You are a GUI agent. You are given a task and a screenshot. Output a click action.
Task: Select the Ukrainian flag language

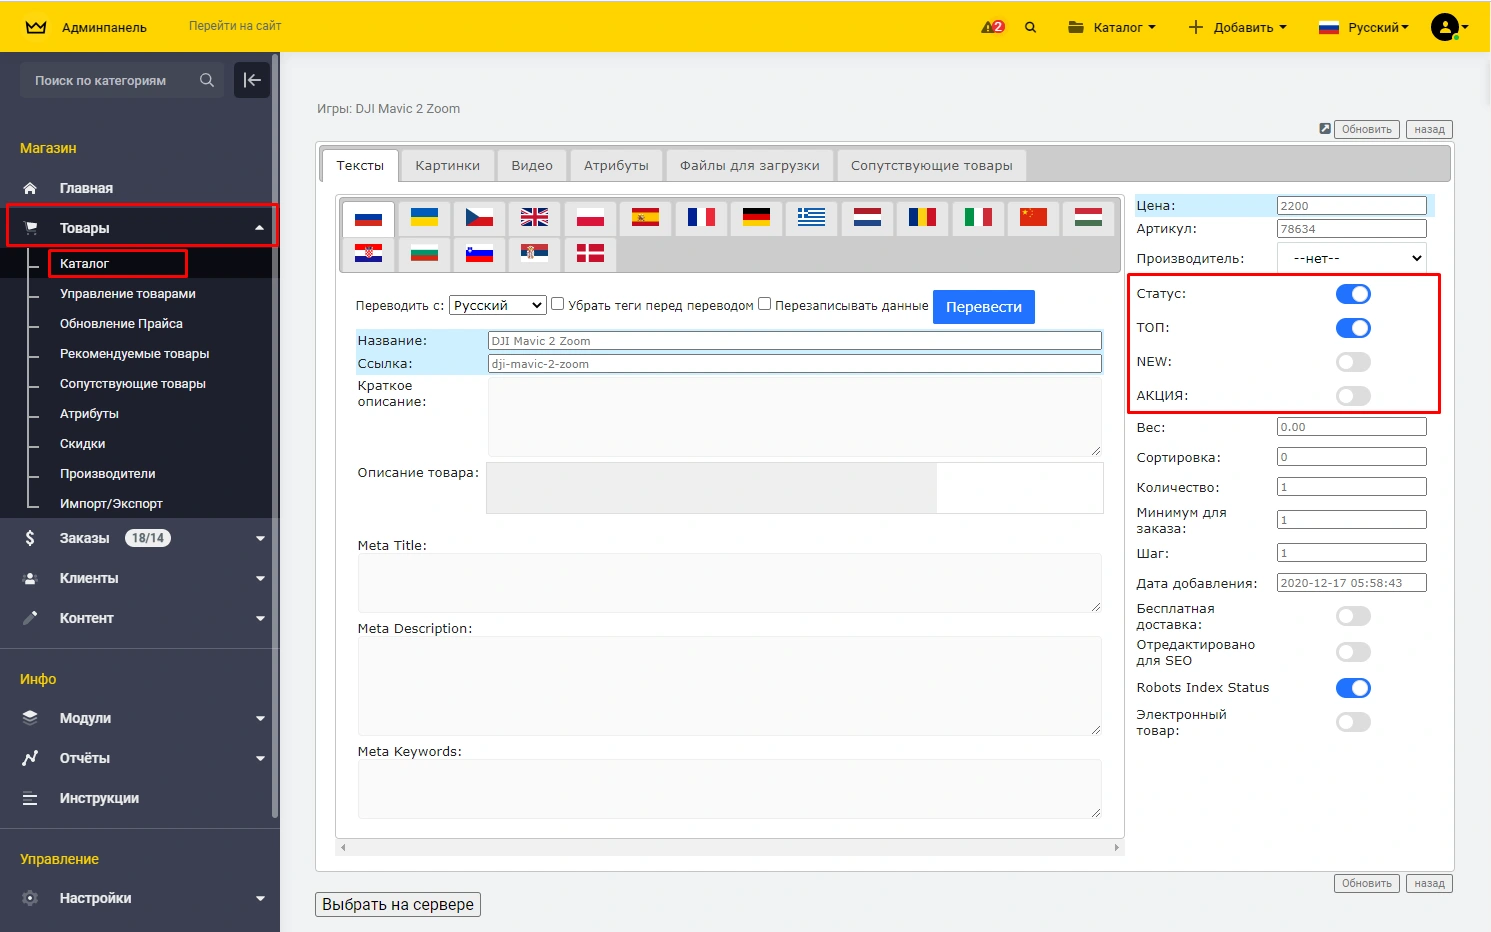coord(424,217)
